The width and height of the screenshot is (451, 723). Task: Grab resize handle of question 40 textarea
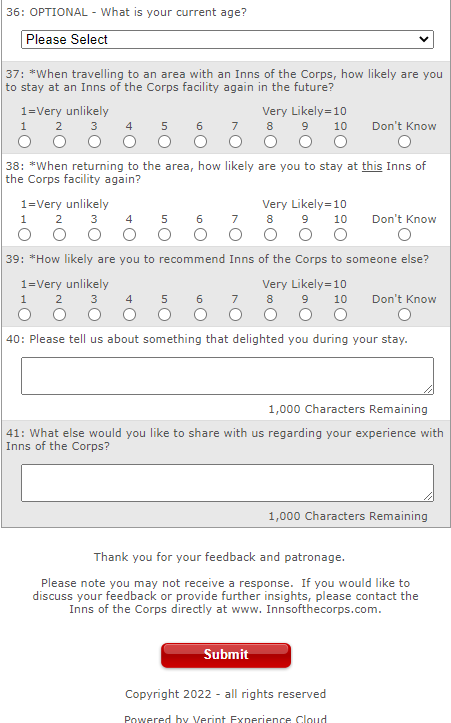coord(428,390)
